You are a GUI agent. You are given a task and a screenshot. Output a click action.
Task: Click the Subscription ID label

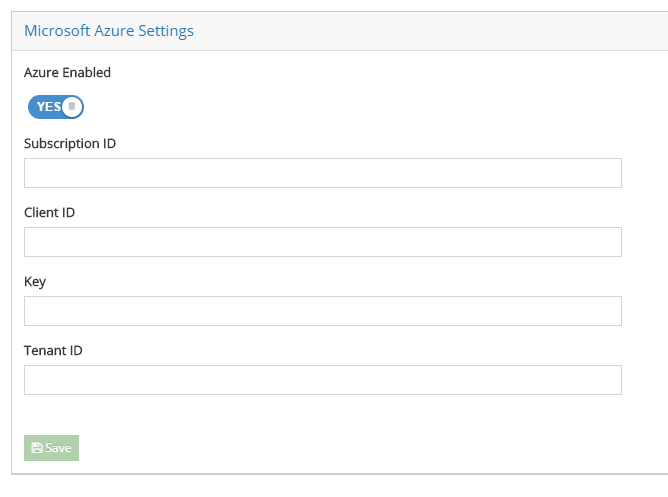[69, 144]
